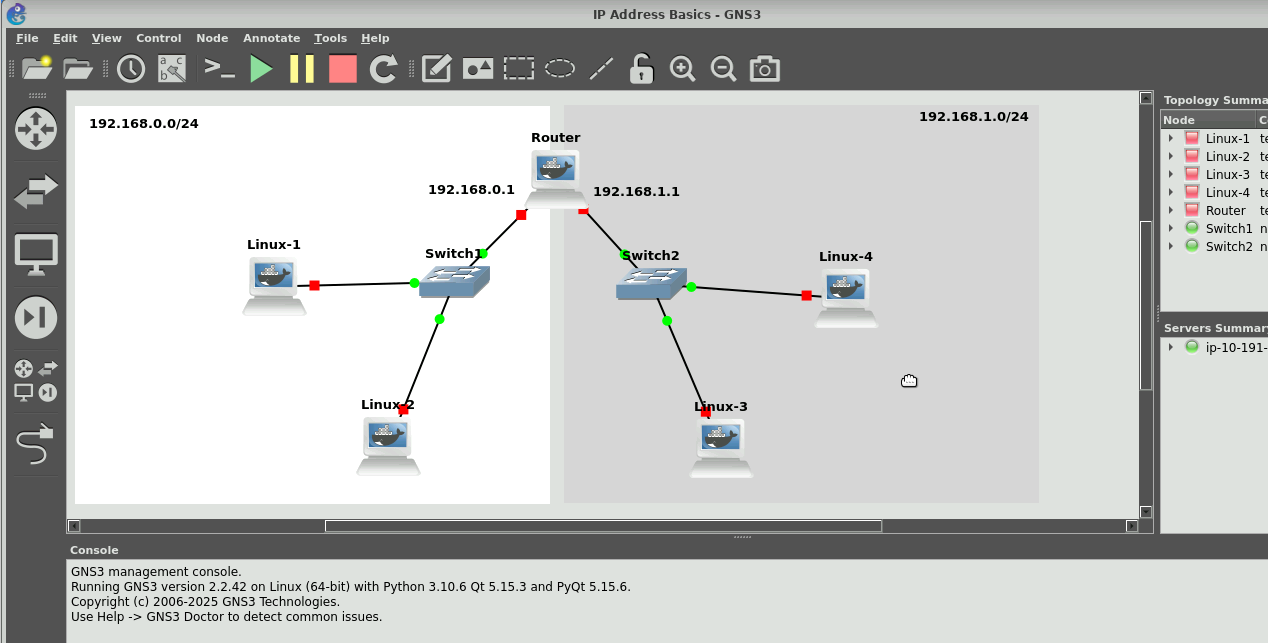Image resolution: width=1268 pixels, height=643 pixels.
Task: Toggle lock on all items with padlock
Action: tap(641, 69)
